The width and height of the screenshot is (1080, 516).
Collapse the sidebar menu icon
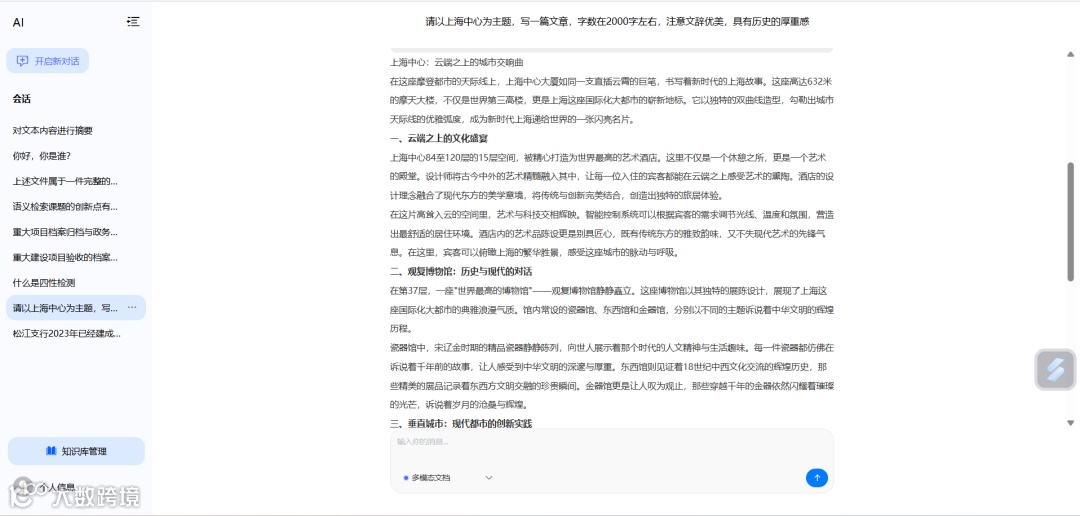(134, 22)
